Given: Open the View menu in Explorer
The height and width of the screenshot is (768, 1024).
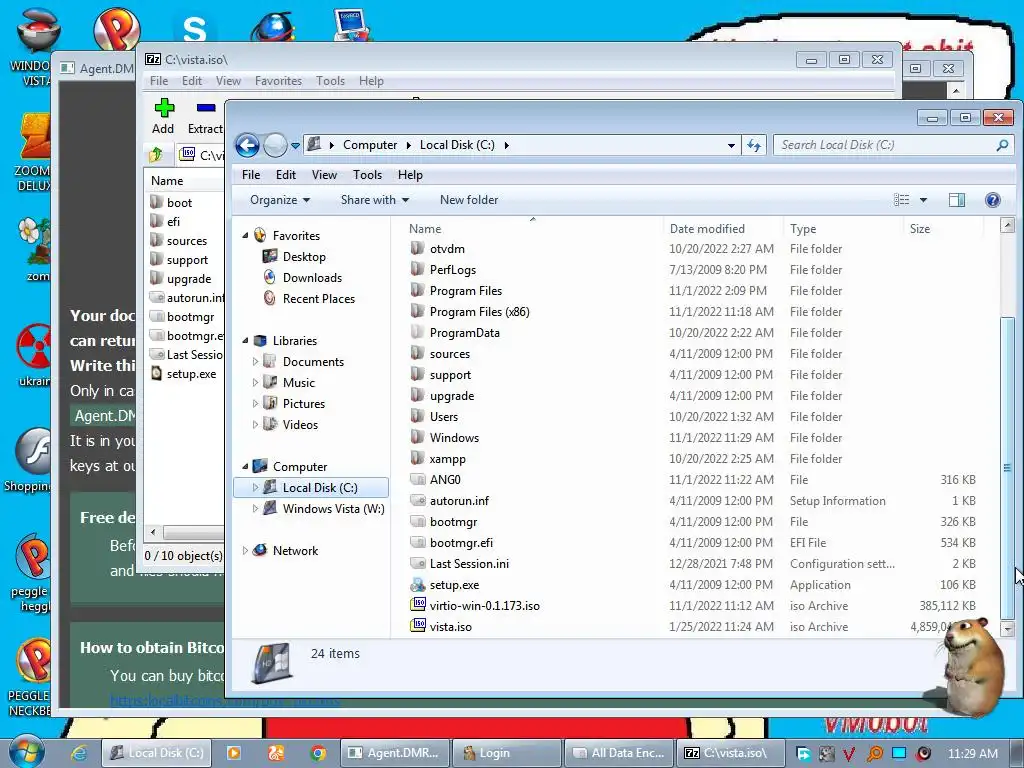Looking at the screenshot, I should (x=324, y=175).
